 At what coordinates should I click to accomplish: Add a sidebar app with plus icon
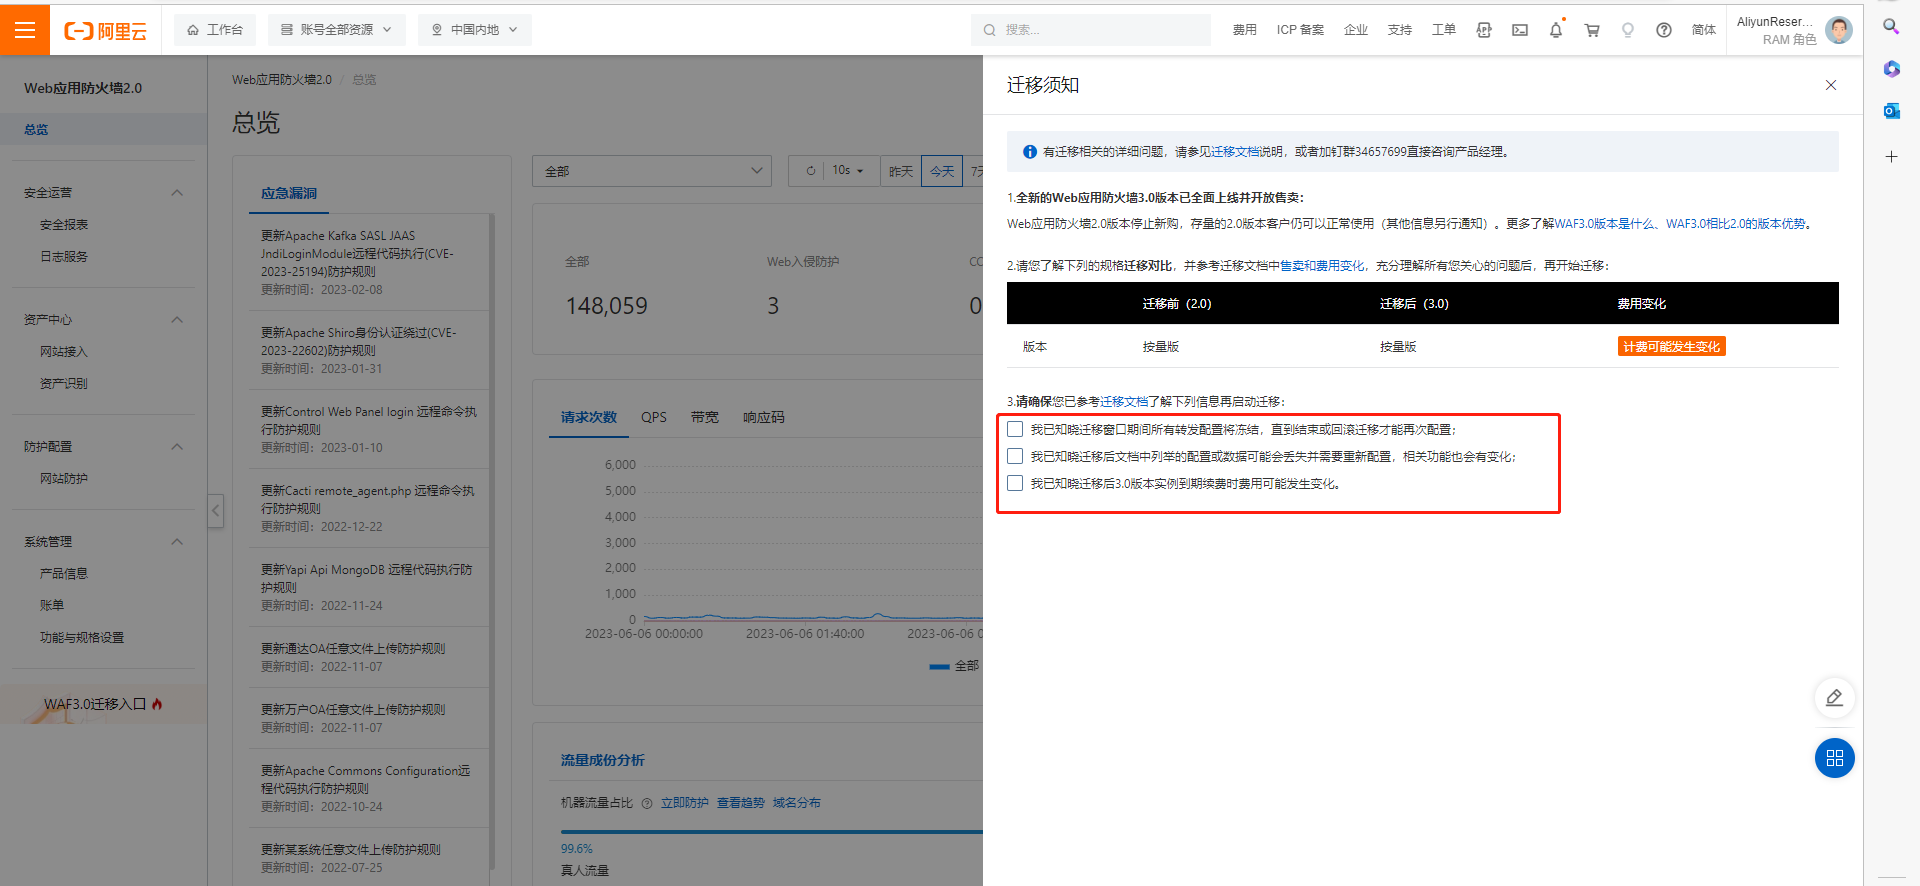tap(1891, 156)
